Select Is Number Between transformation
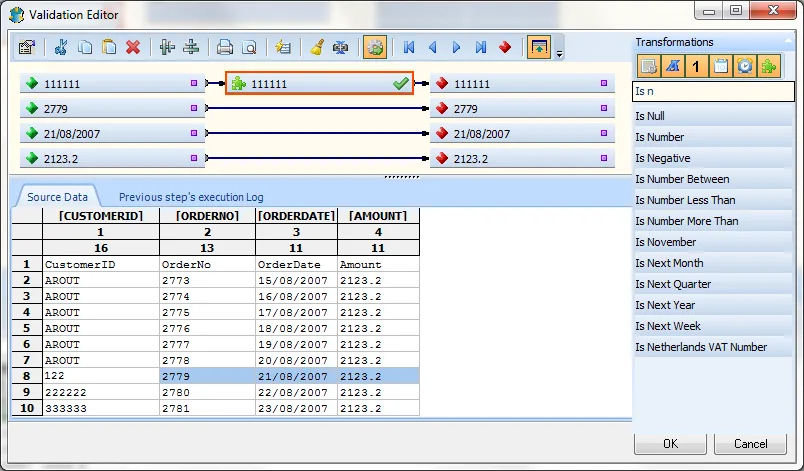804x471 pixels. tap(713, 179)
